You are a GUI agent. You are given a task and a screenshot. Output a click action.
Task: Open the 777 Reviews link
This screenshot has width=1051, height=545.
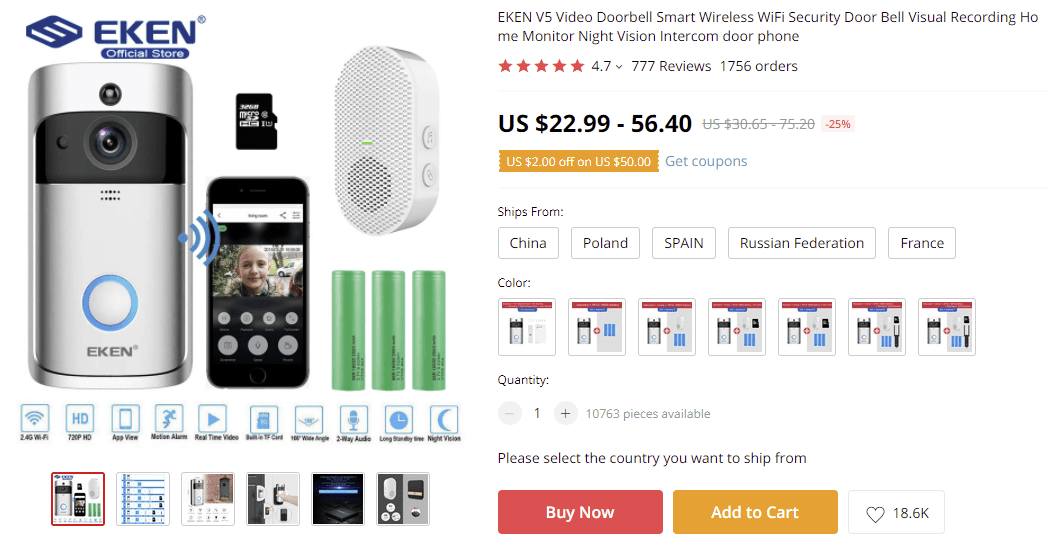(x=671, y=66)
